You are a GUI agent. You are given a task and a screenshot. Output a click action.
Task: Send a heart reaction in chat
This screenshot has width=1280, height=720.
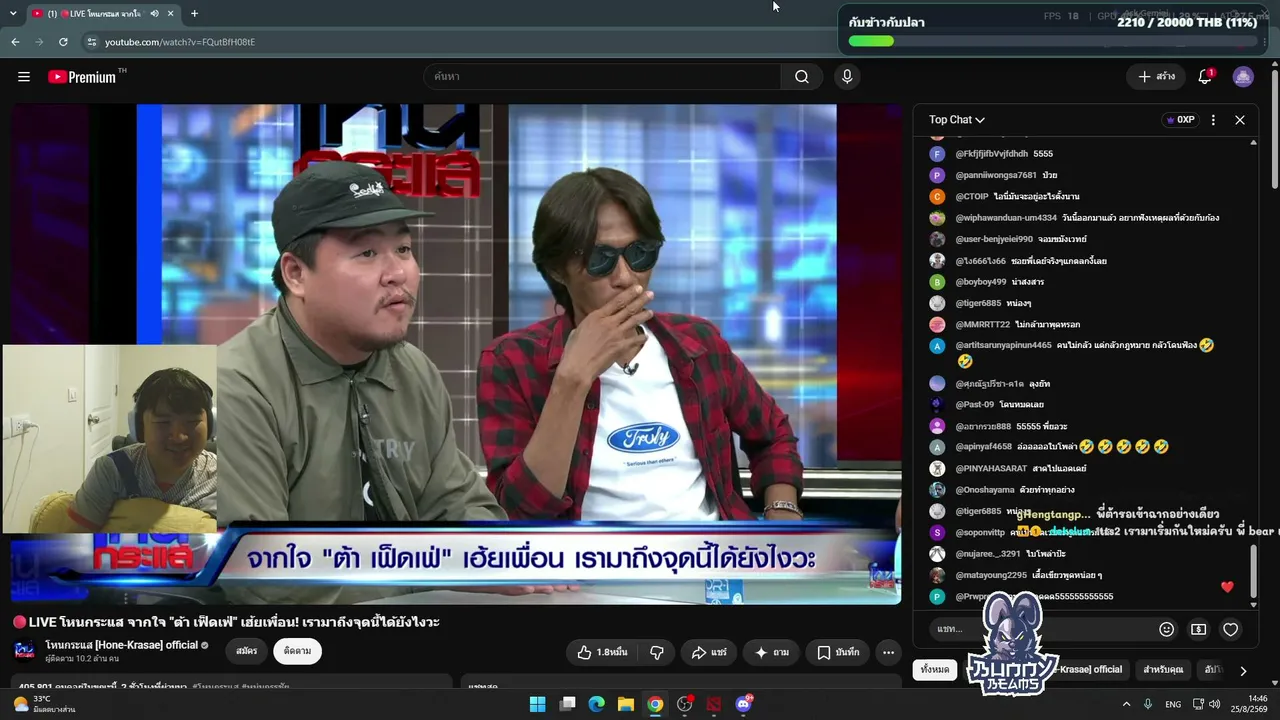(1231, 629)
